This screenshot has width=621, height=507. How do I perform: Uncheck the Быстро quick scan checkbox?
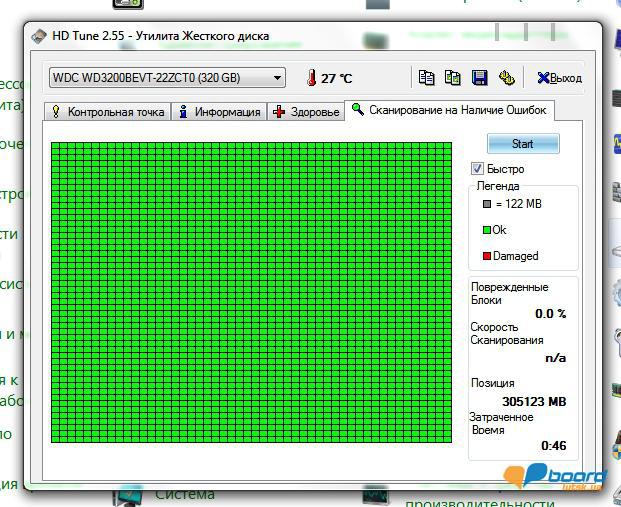coord(478,169)
